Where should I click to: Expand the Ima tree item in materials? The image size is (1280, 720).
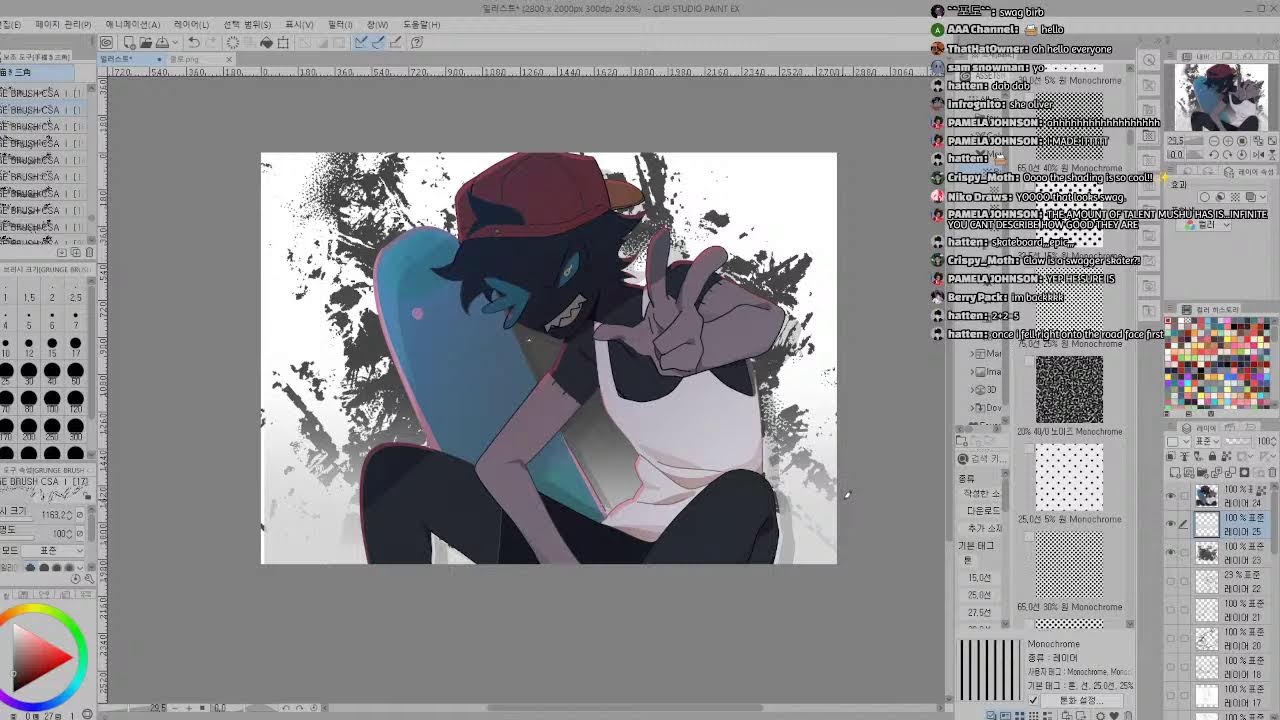973,372
